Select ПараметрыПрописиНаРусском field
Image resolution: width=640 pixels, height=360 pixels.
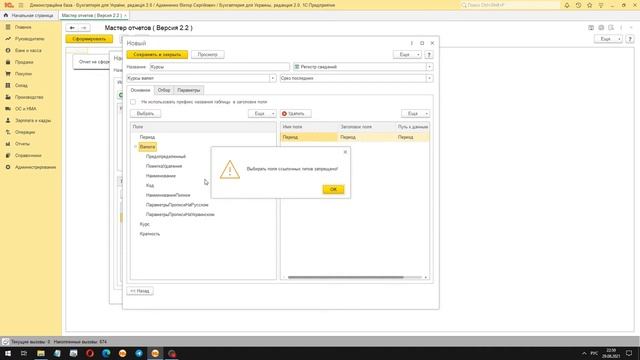coord(177,205)
